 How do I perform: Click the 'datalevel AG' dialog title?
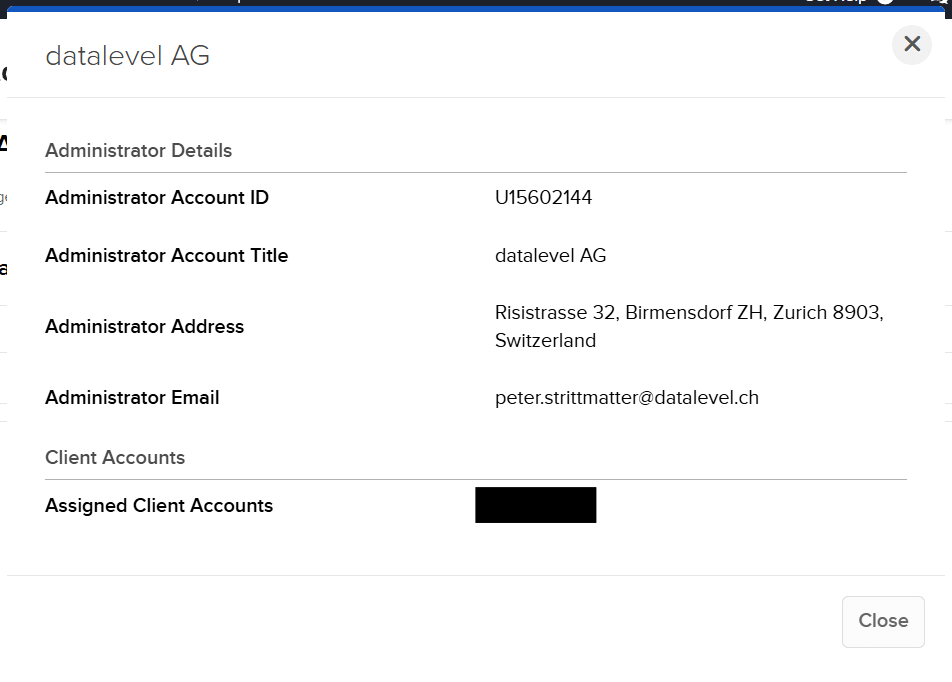click(128, 56)
